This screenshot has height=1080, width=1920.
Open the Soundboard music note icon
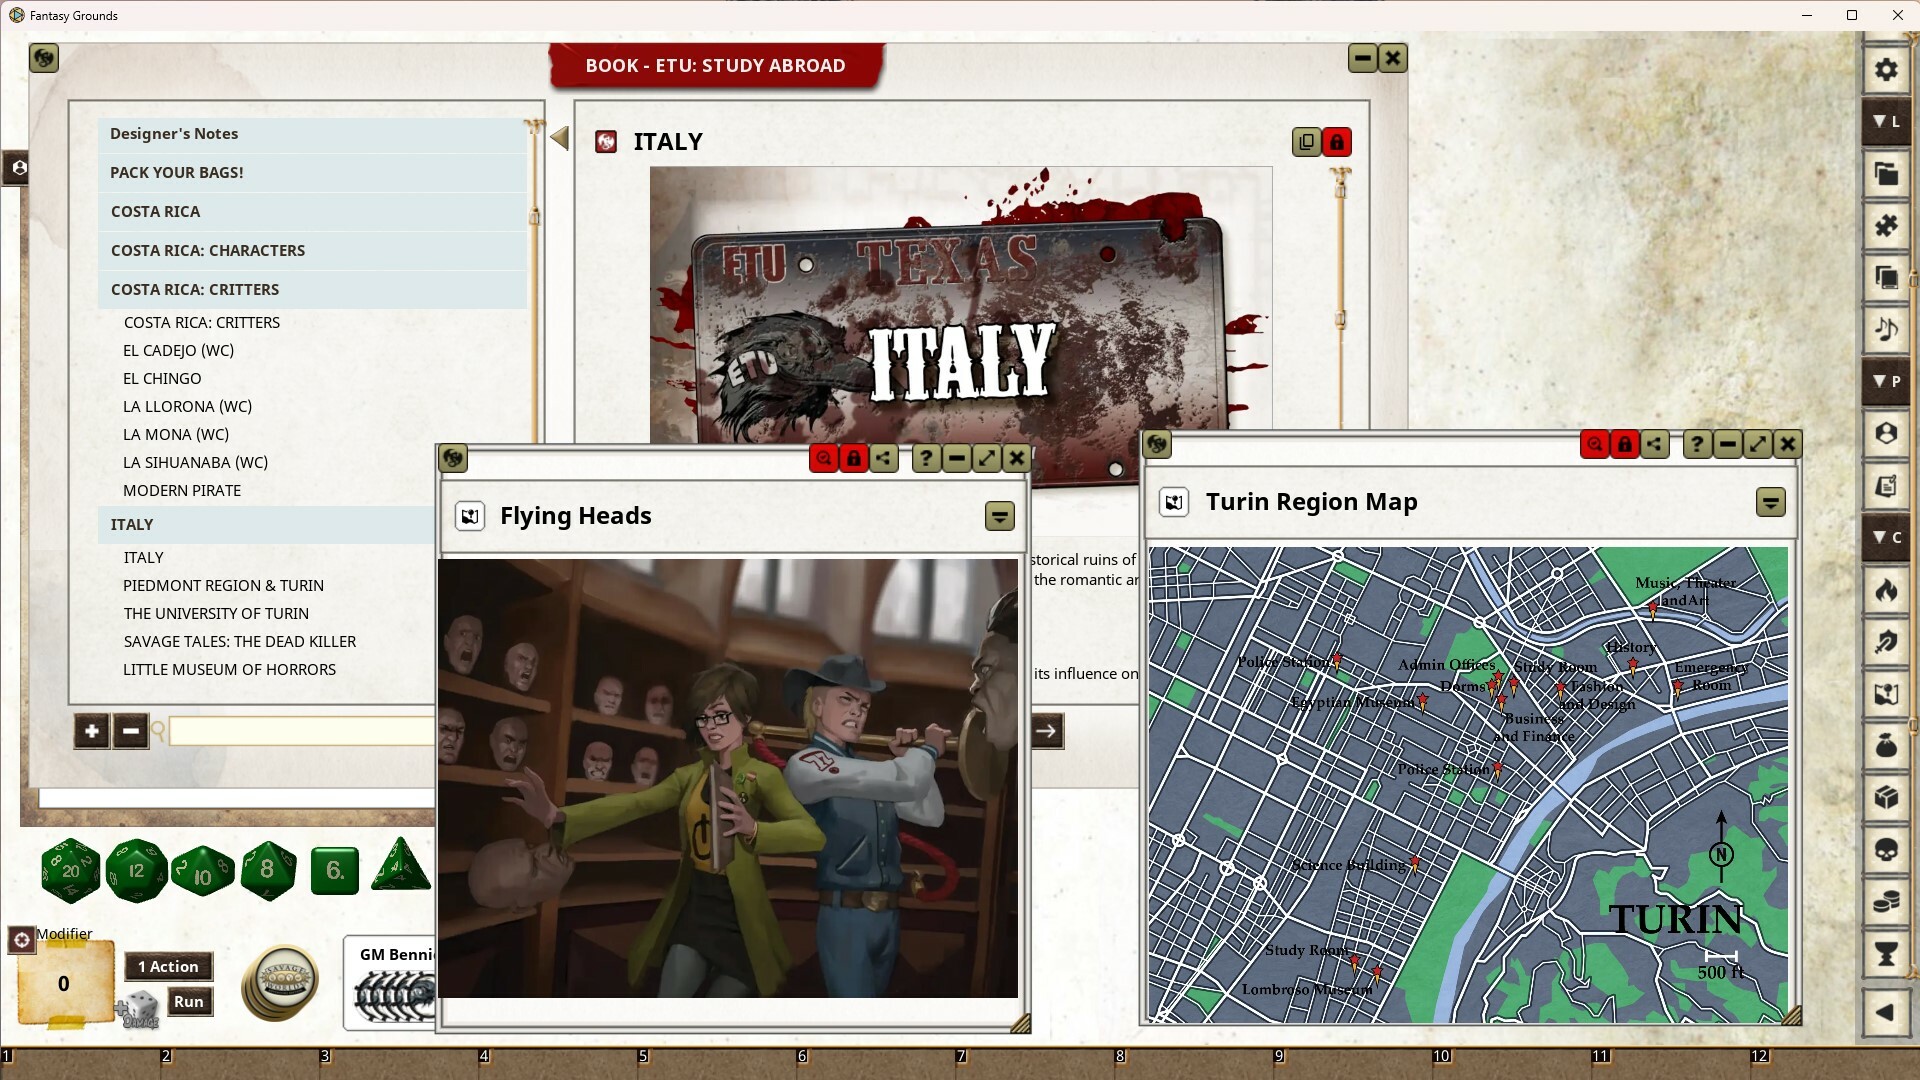point(1886,327)
